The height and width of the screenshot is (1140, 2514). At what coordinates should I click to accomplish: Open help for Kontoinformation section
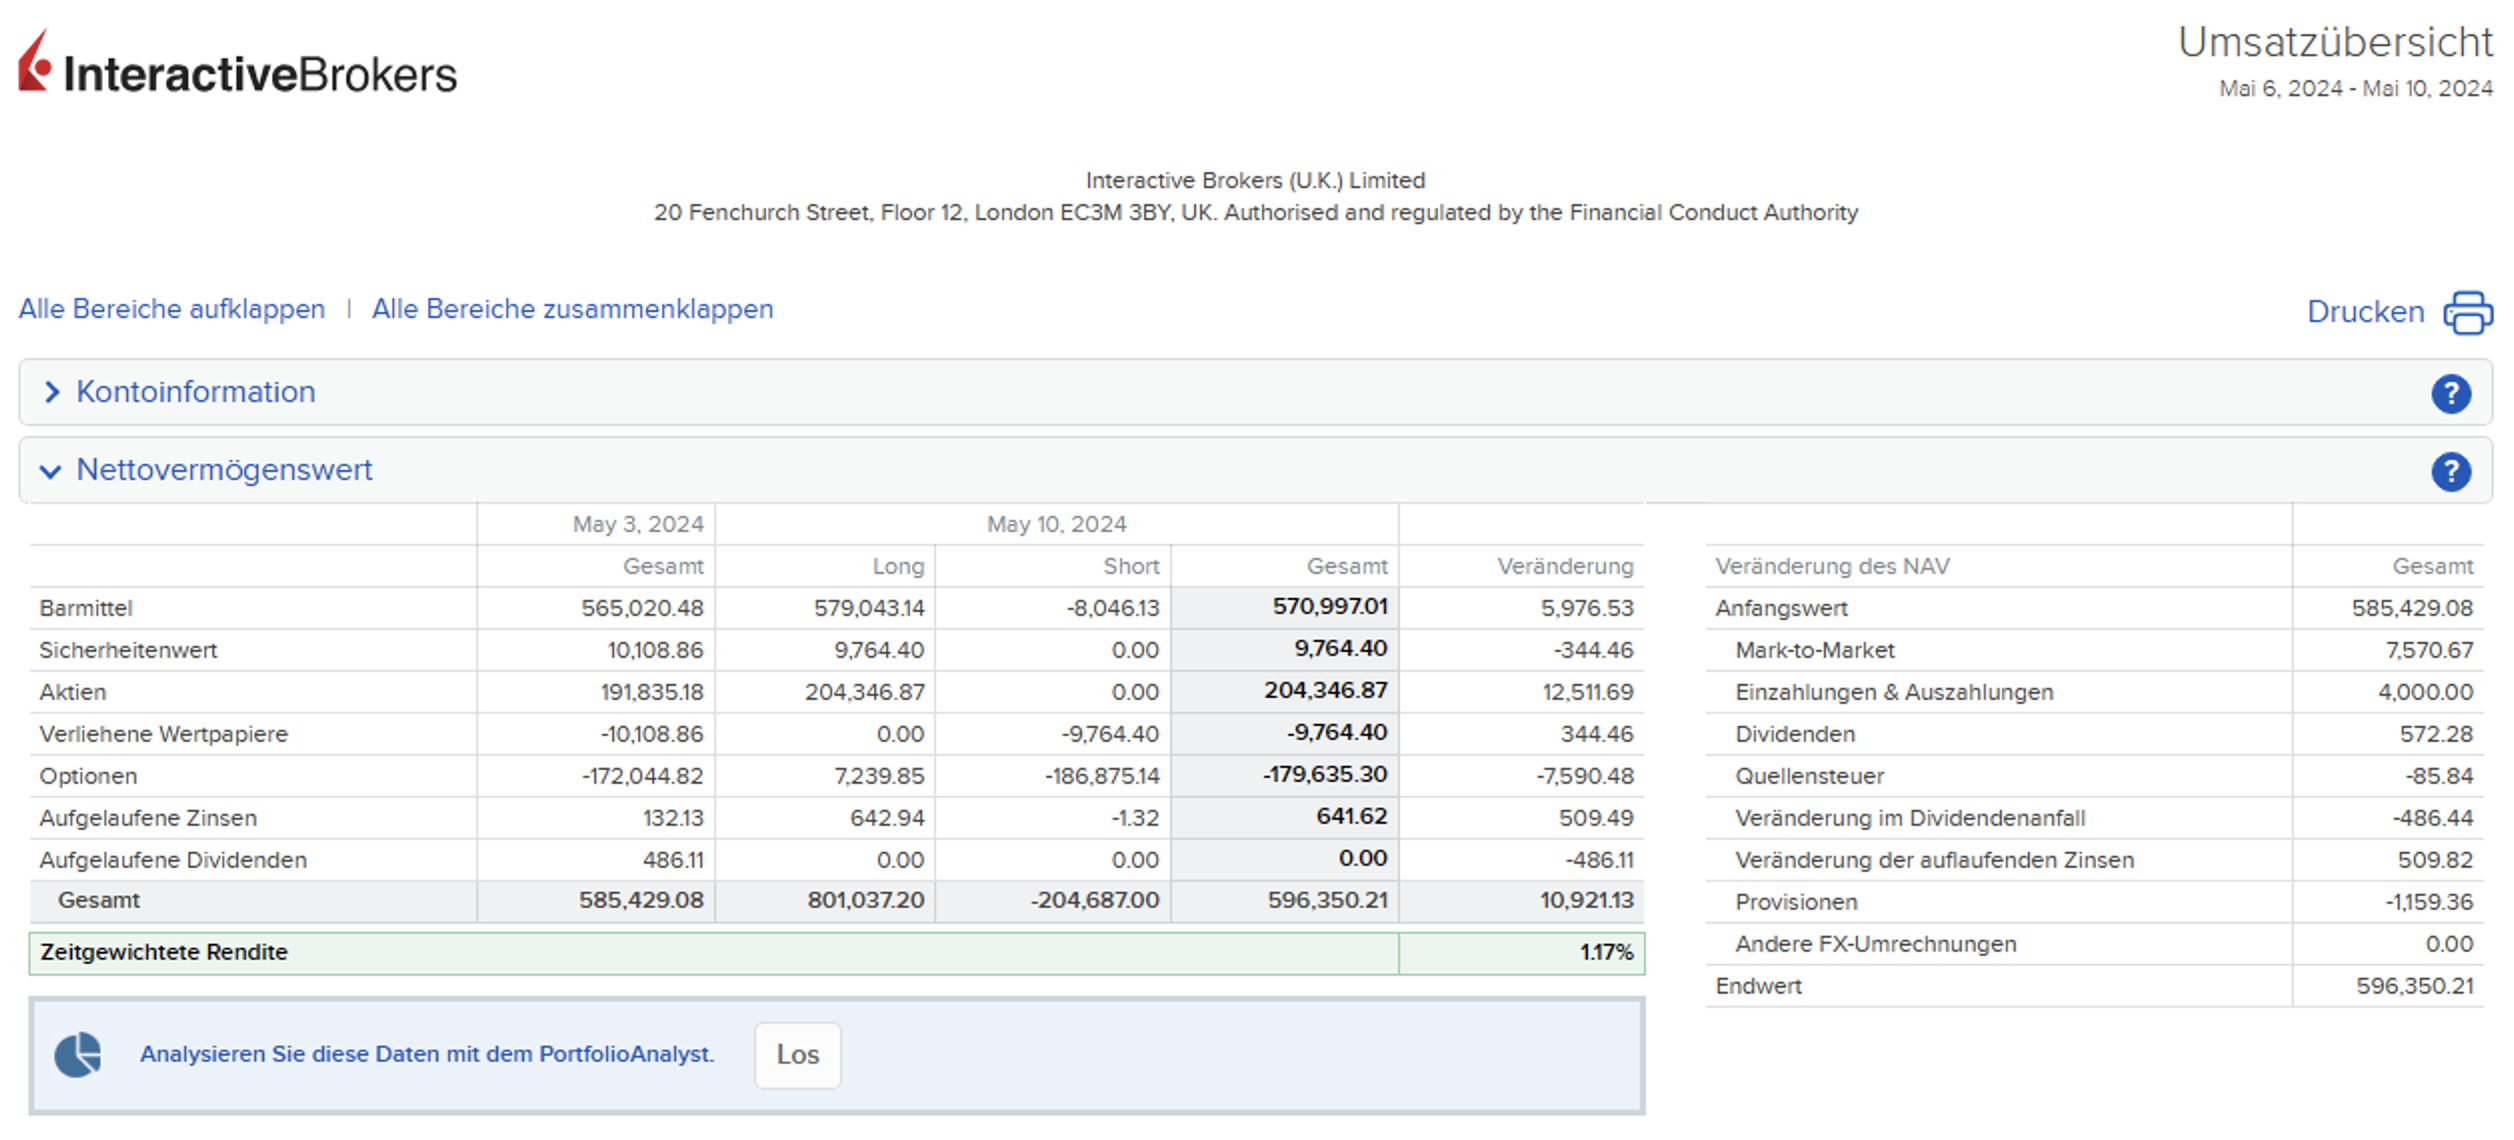[2450, 393]
